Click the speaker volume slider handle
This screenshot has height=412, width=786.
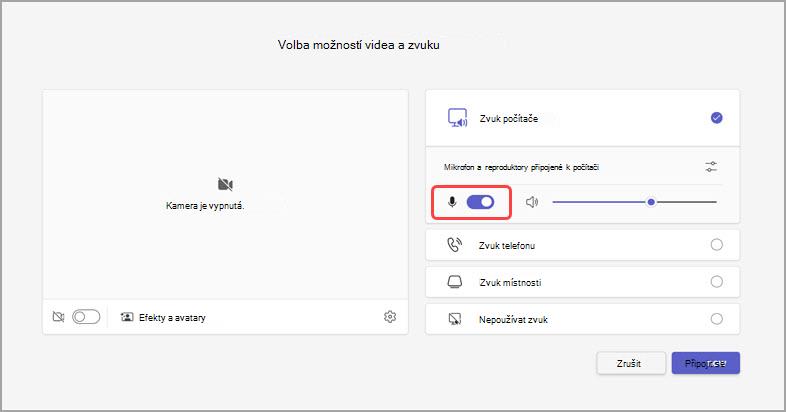[651, 202]
